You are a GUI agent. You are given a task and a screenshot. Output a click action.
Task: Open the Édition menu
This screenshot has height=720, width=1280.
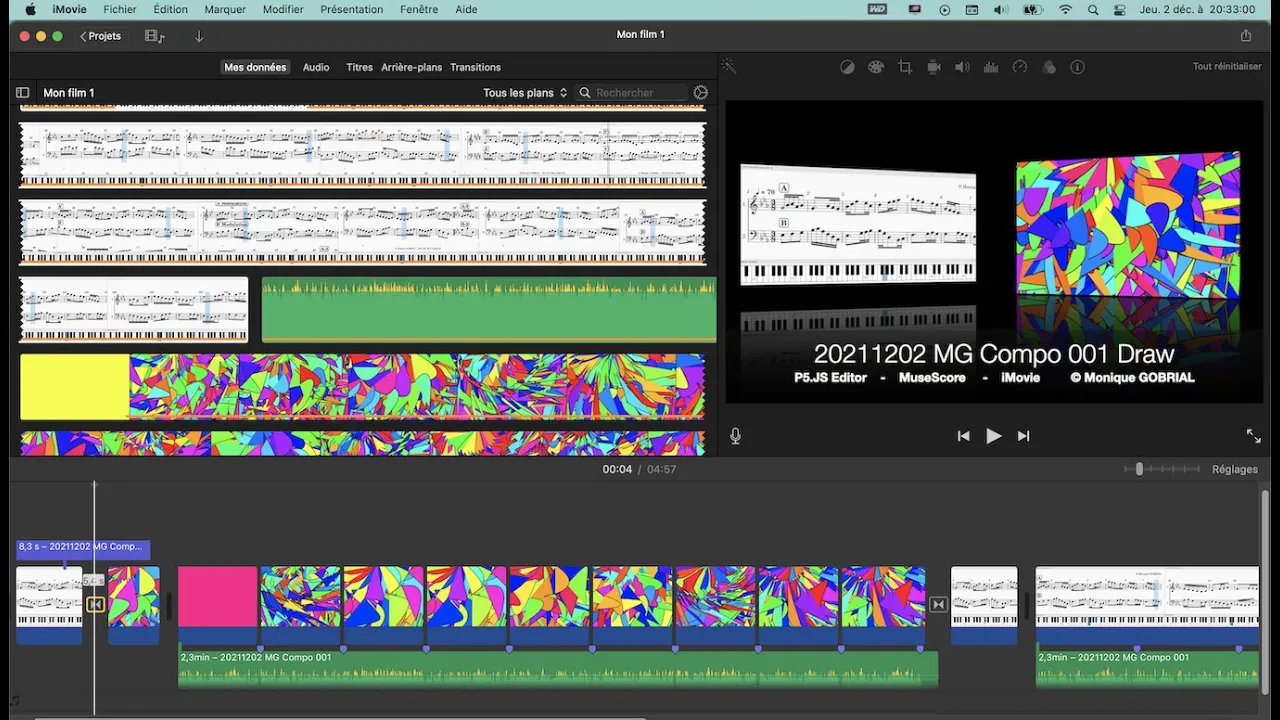click(170, 9)
